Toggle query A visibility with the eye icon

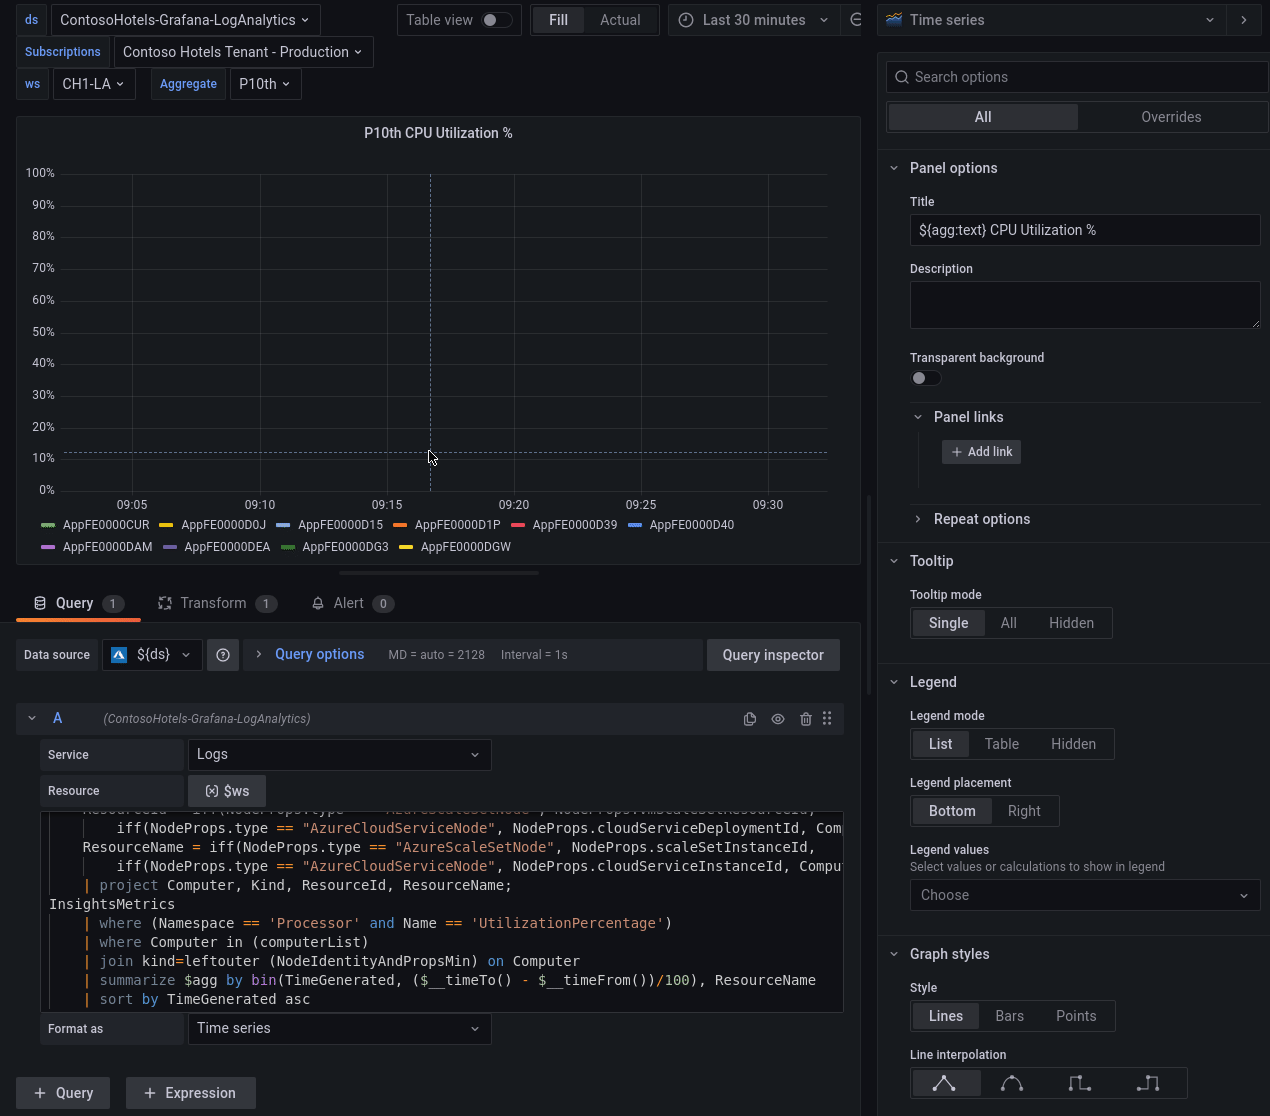point(778,718)
